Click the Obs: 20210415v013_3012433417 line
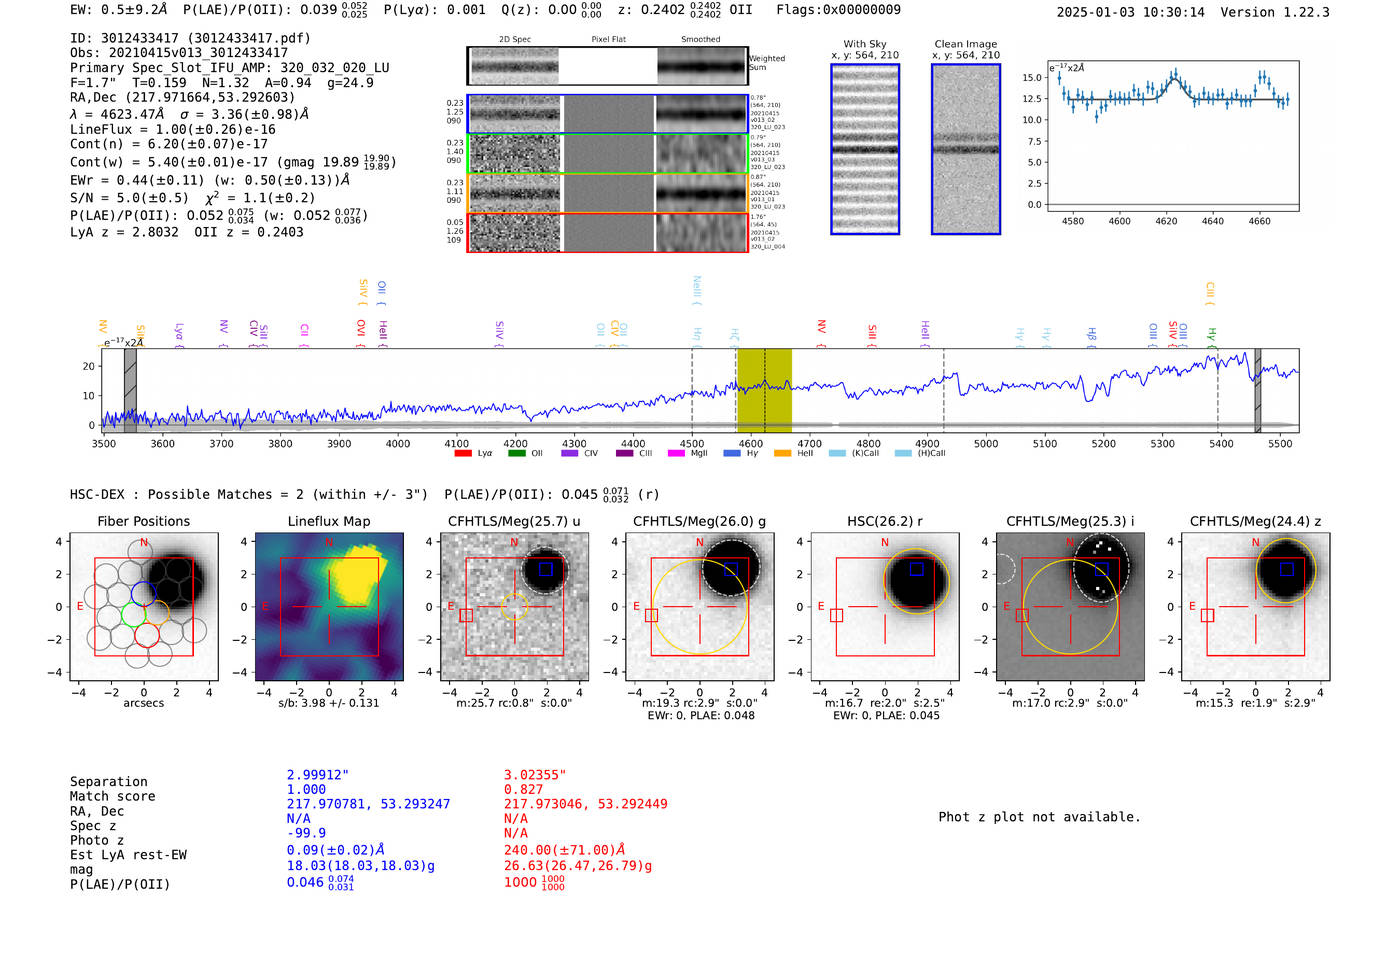Screen dimensions: 1400x953 (x=179, y=53)
